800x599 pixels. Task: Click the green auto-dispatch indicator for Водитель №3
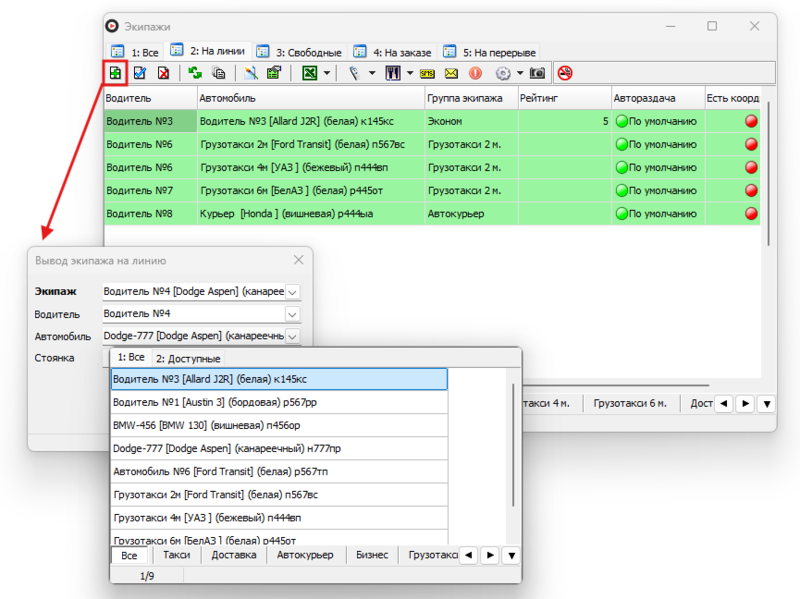621,121
